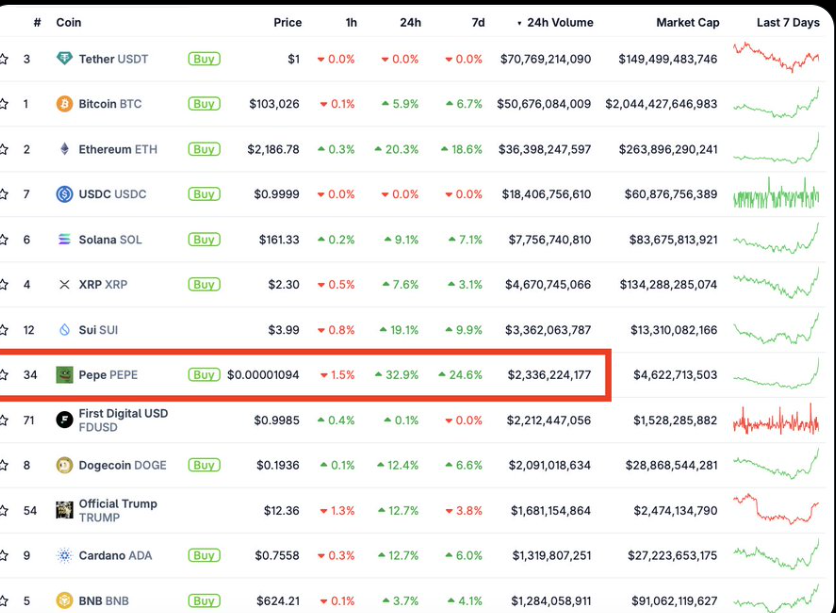Click the Buy button for Bitcoin
The image size is (836, 613).
point(204,103)
